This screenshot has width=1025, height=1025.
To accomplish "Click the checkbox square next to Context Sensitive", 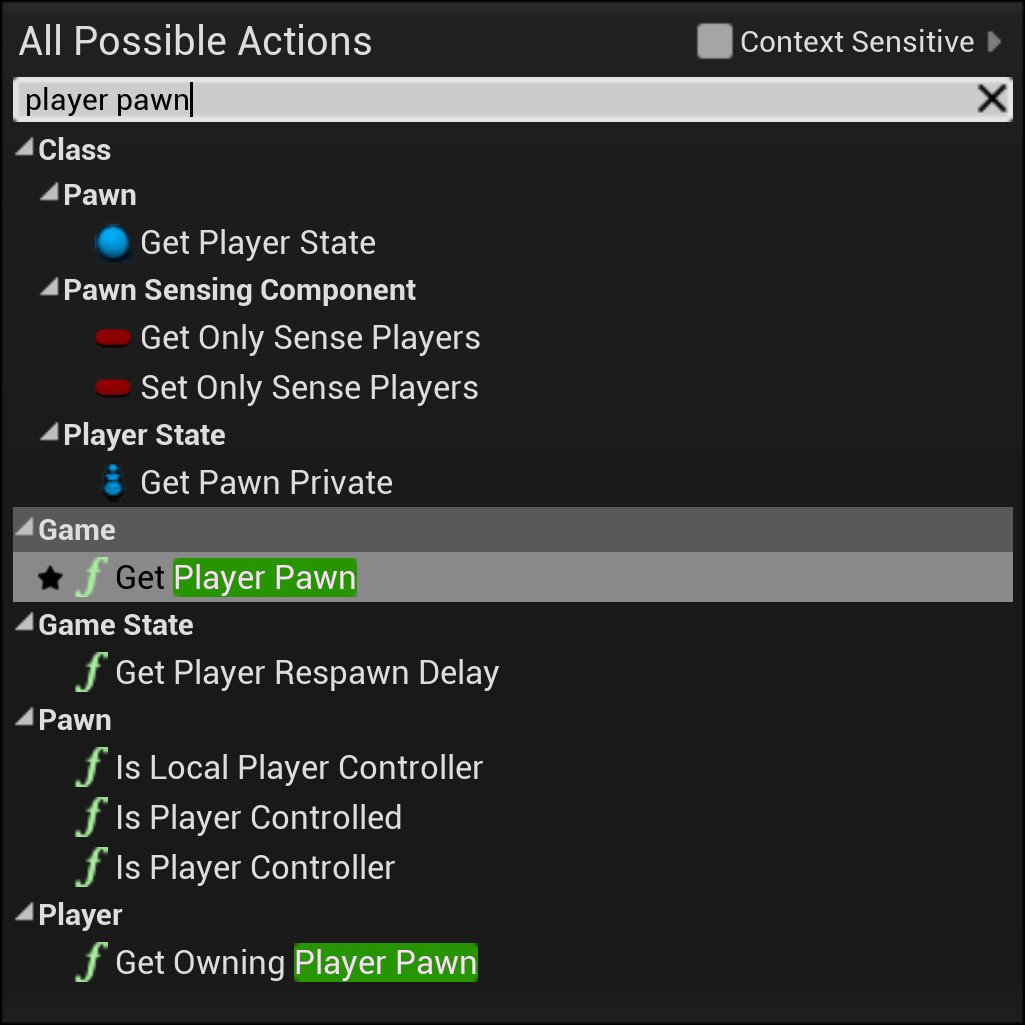I will click(x=715, y=41).
